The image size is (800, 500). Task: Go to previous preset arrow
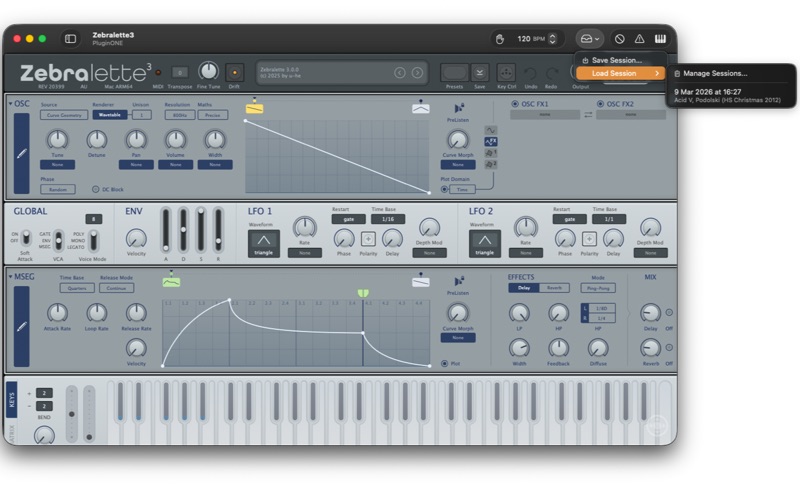point(399,73)
